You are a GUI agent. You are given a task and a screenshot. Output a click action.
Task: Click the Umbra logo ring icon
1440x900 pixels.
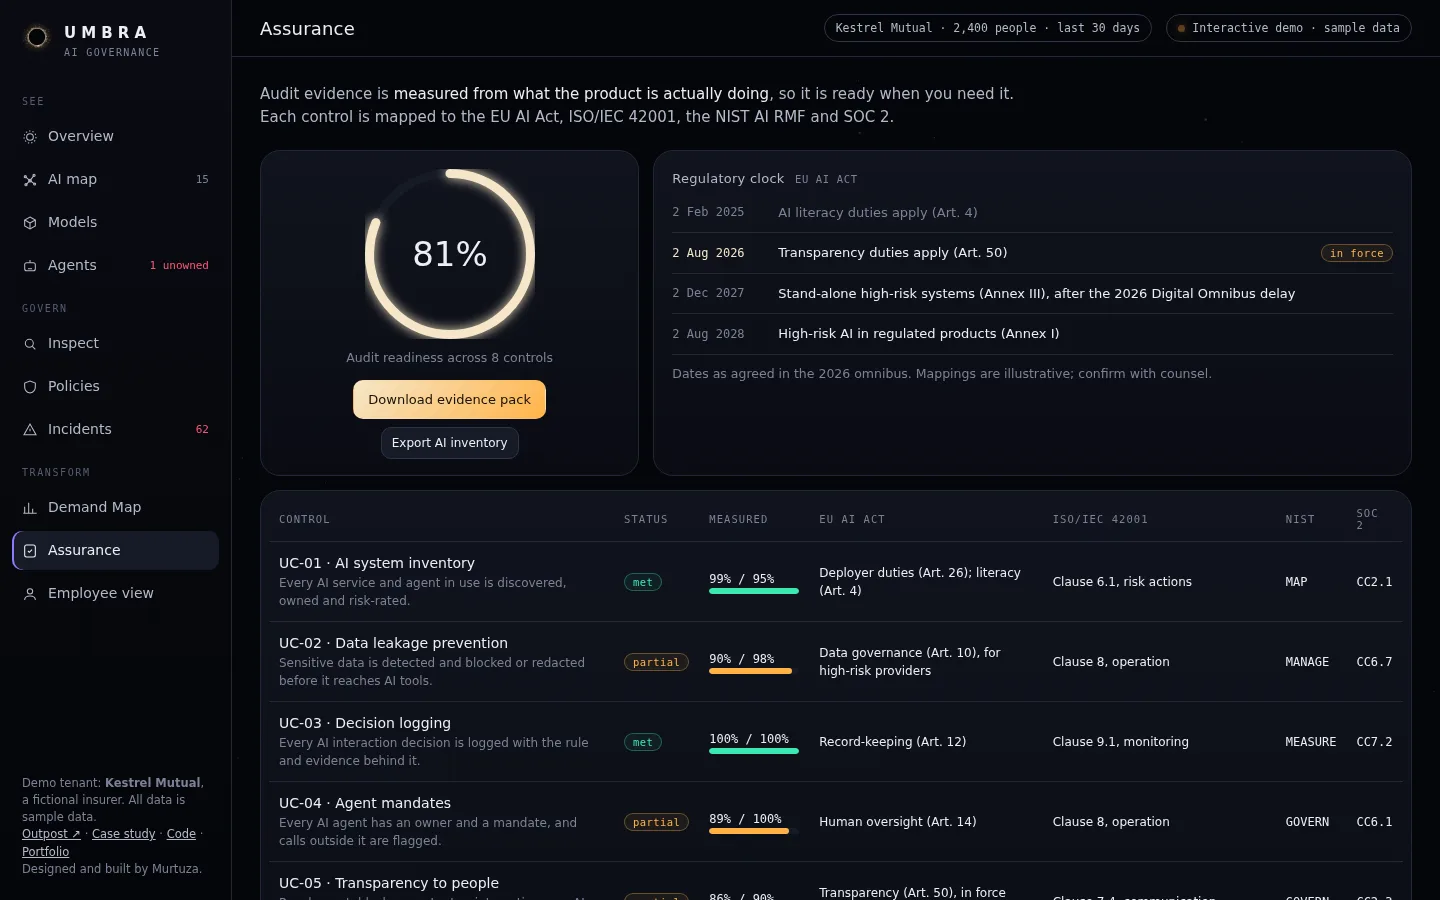[x=37, y=37]
